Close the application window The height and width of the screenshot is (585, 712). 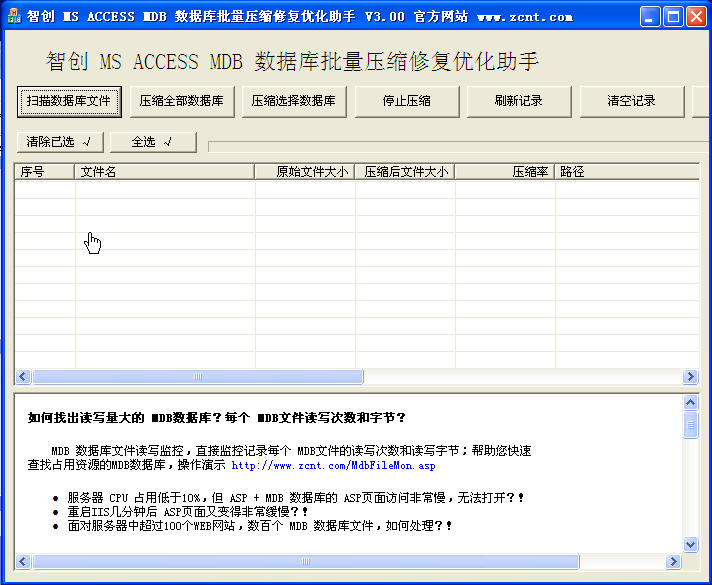tap(697, 17)
